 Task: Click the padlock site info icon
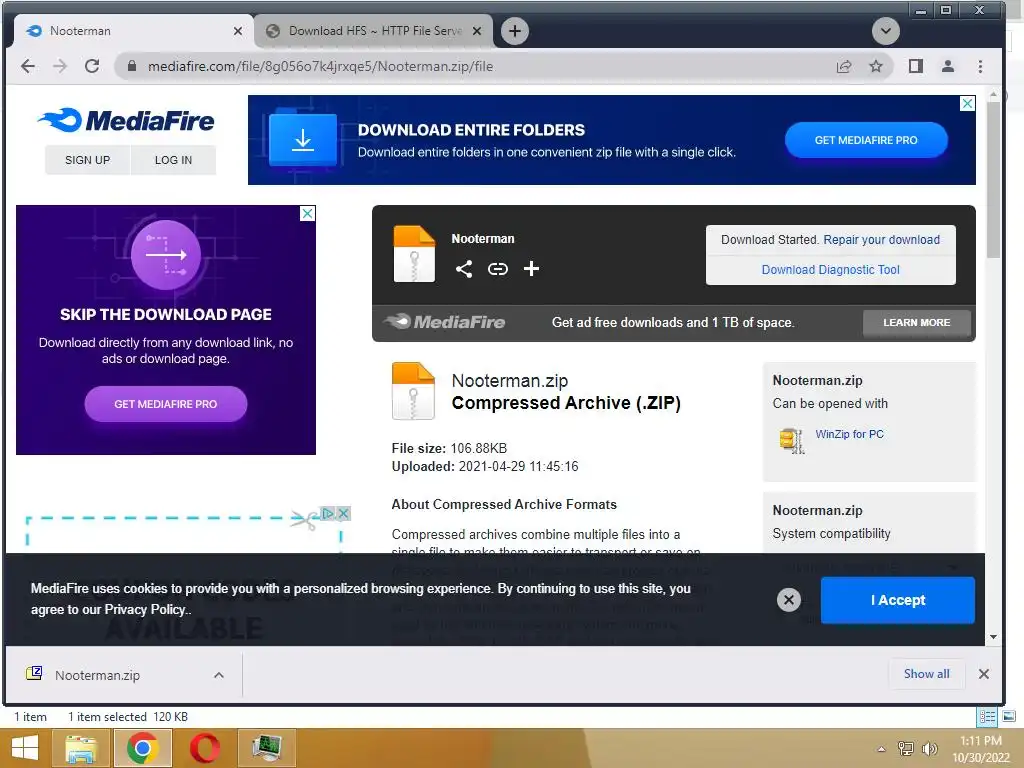pos(132,66)
